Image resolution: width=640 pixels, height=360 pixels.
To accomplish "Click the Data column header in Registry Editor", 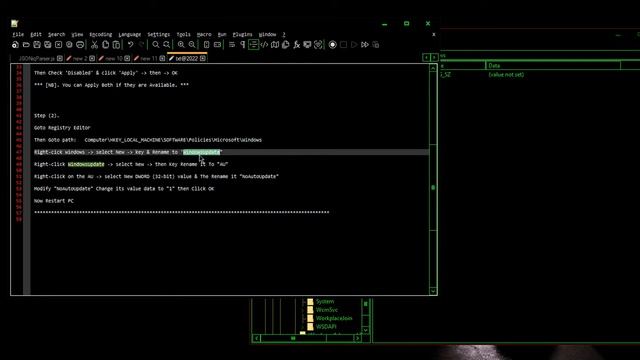I will 553,65.
